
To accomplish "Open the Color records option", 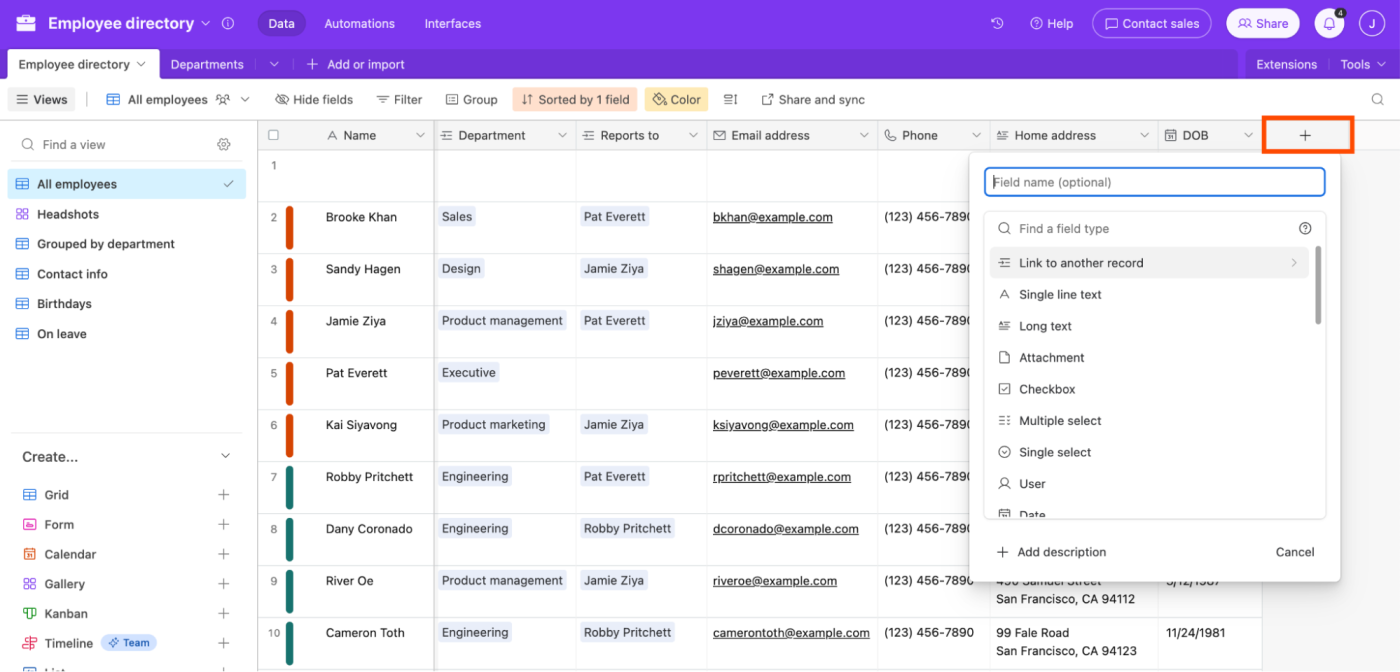I will [x=676, y=100].
